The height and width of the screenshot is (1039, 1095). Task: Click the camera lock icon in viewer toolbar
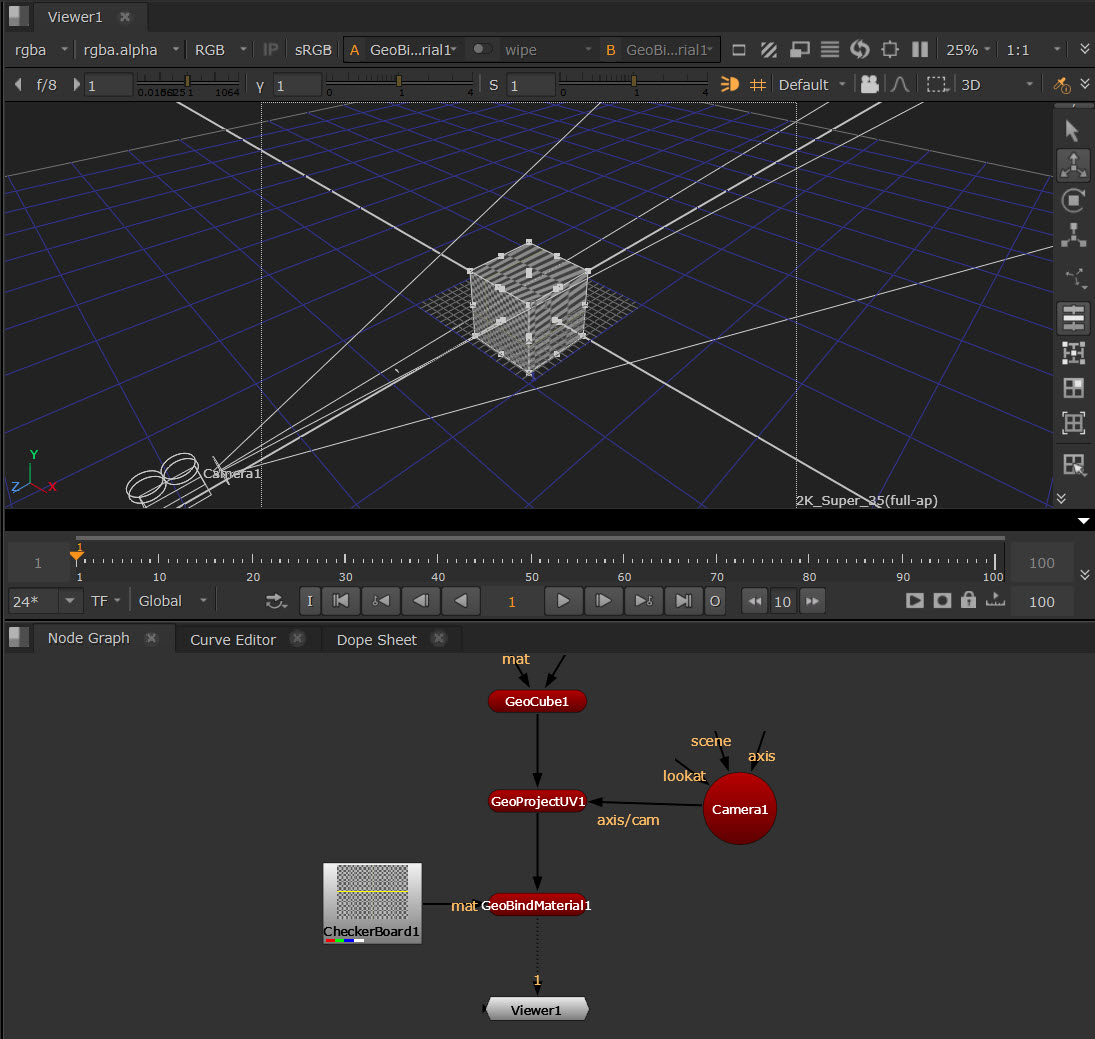tap(869, 85)
